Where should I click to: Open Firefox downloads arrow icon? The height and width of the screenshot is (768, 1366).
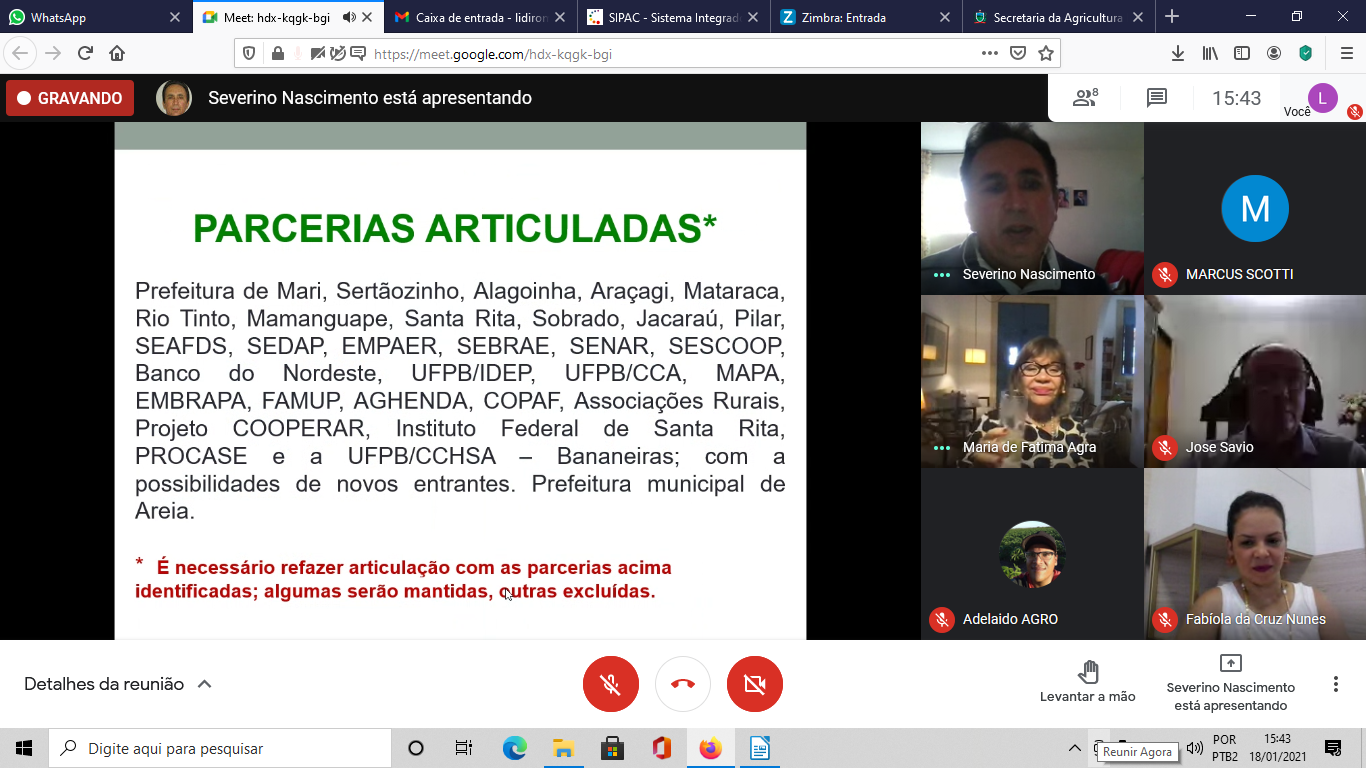click(1178, 54)
